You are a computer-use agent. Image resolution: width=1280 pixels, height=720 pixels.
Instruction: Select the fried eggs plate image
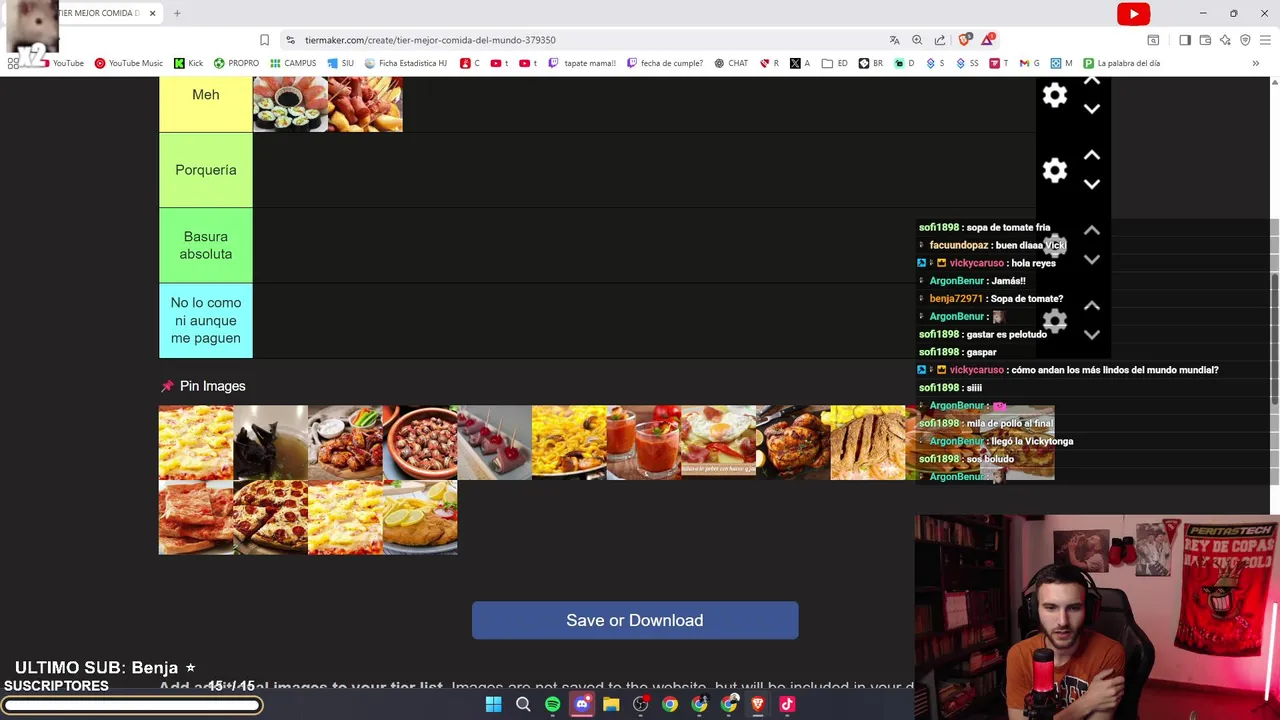718,442
